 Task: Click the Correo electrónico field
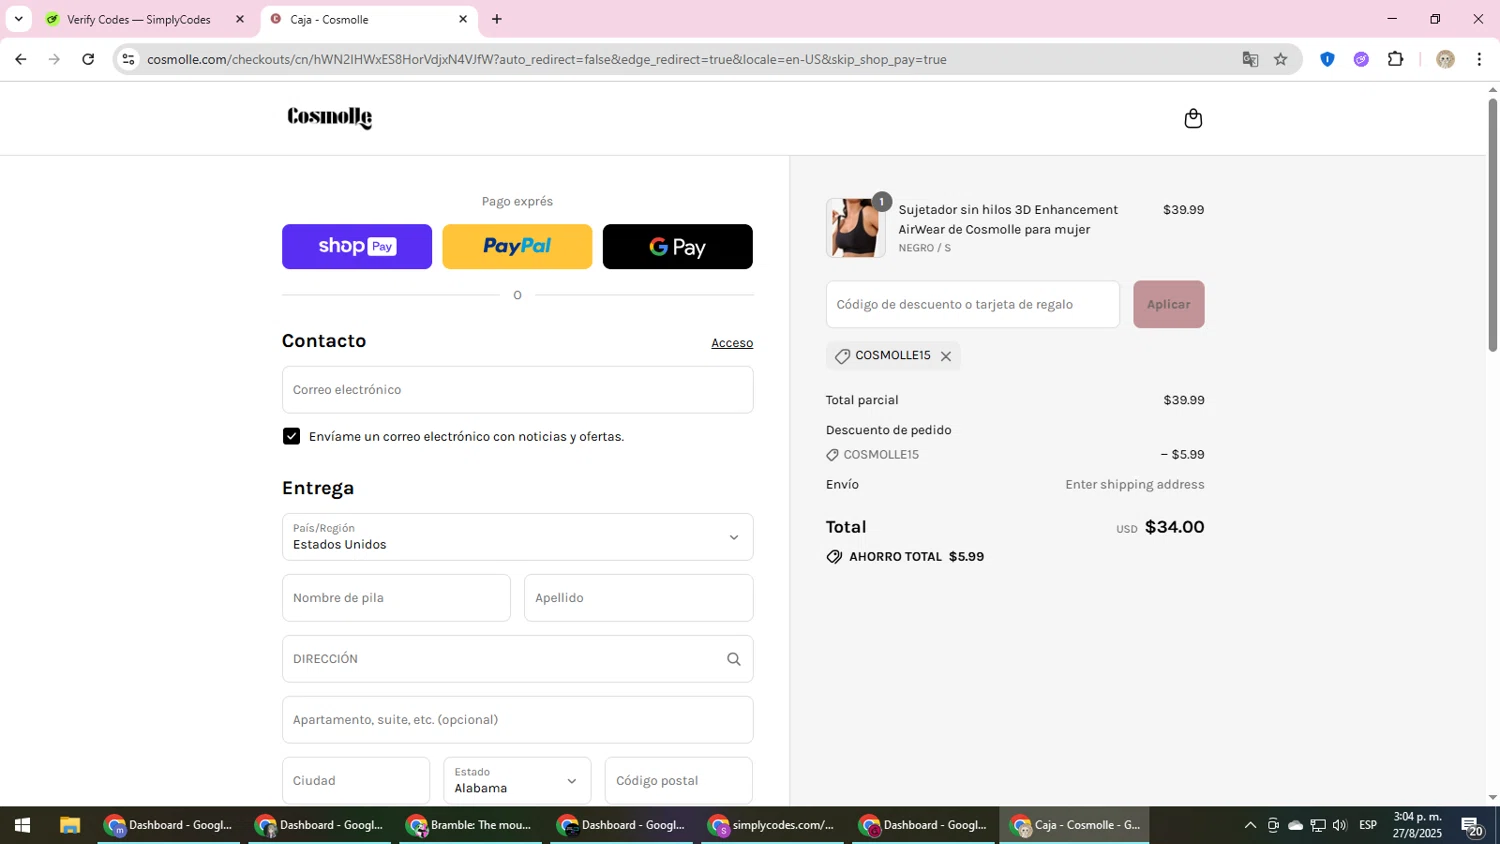517,390
